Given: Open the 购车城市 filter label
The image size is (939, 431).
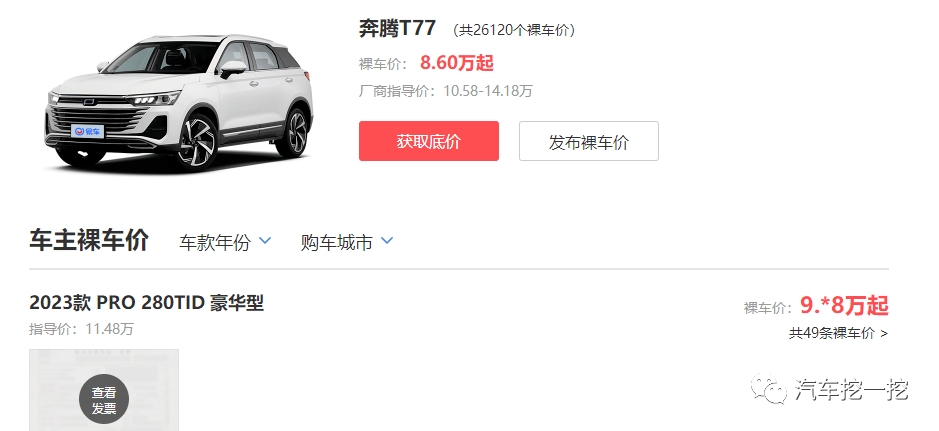Looking at the screenshot, I should click(x=337, y=242).
